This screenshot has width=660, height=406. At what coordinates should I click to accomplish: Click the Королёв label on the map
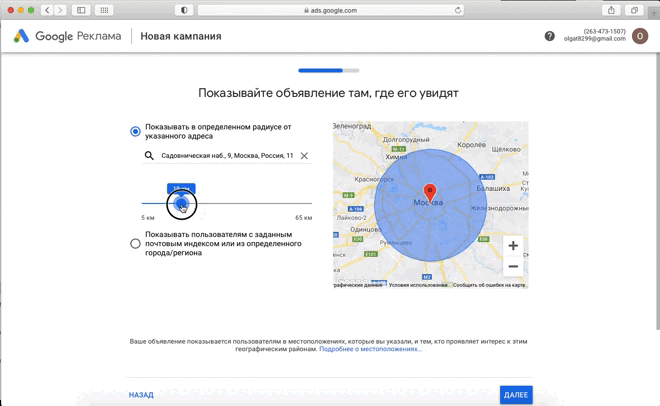(471, 145)
